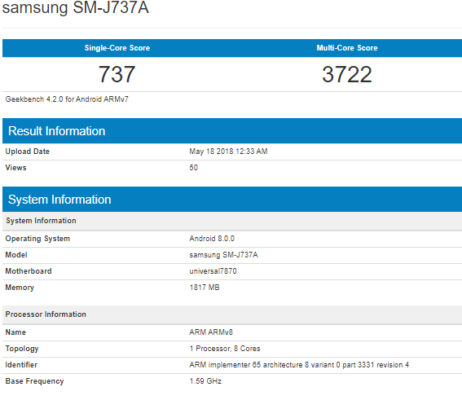
Task: Select the '1817 MB' memory value
Action: tap(204, 287)
